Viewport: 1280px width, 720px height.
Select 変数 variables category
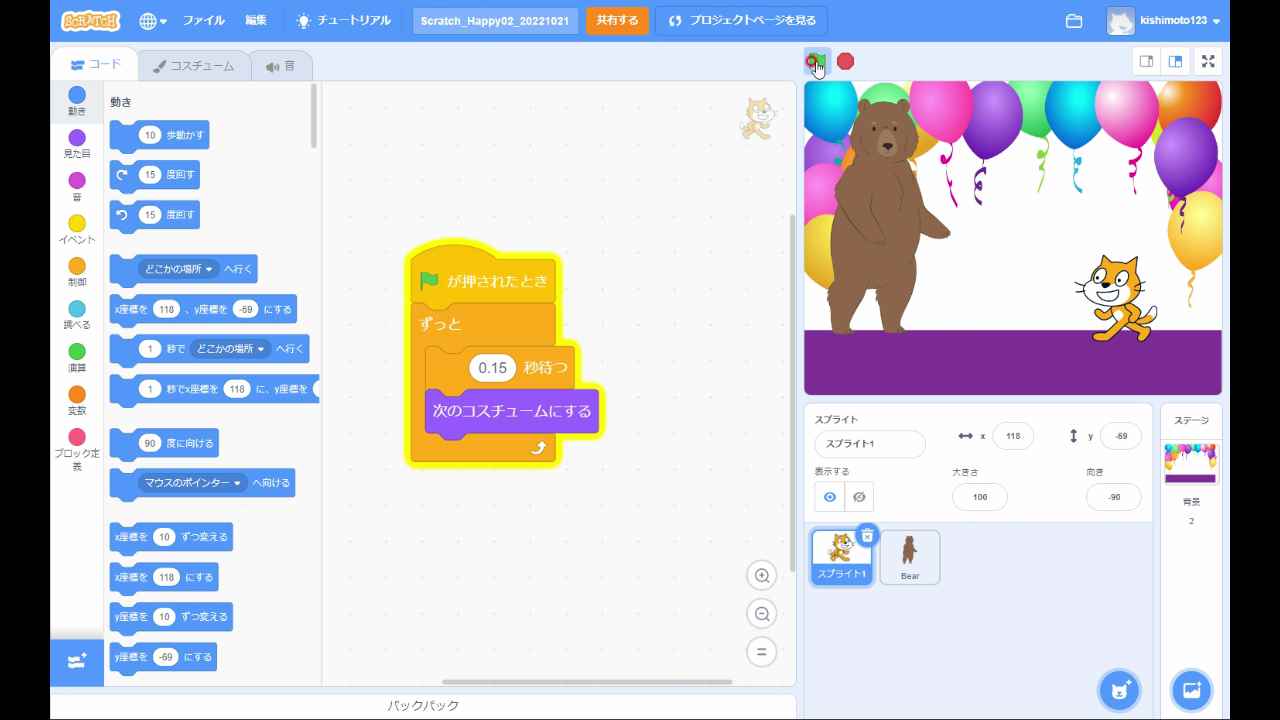(77, 400)
